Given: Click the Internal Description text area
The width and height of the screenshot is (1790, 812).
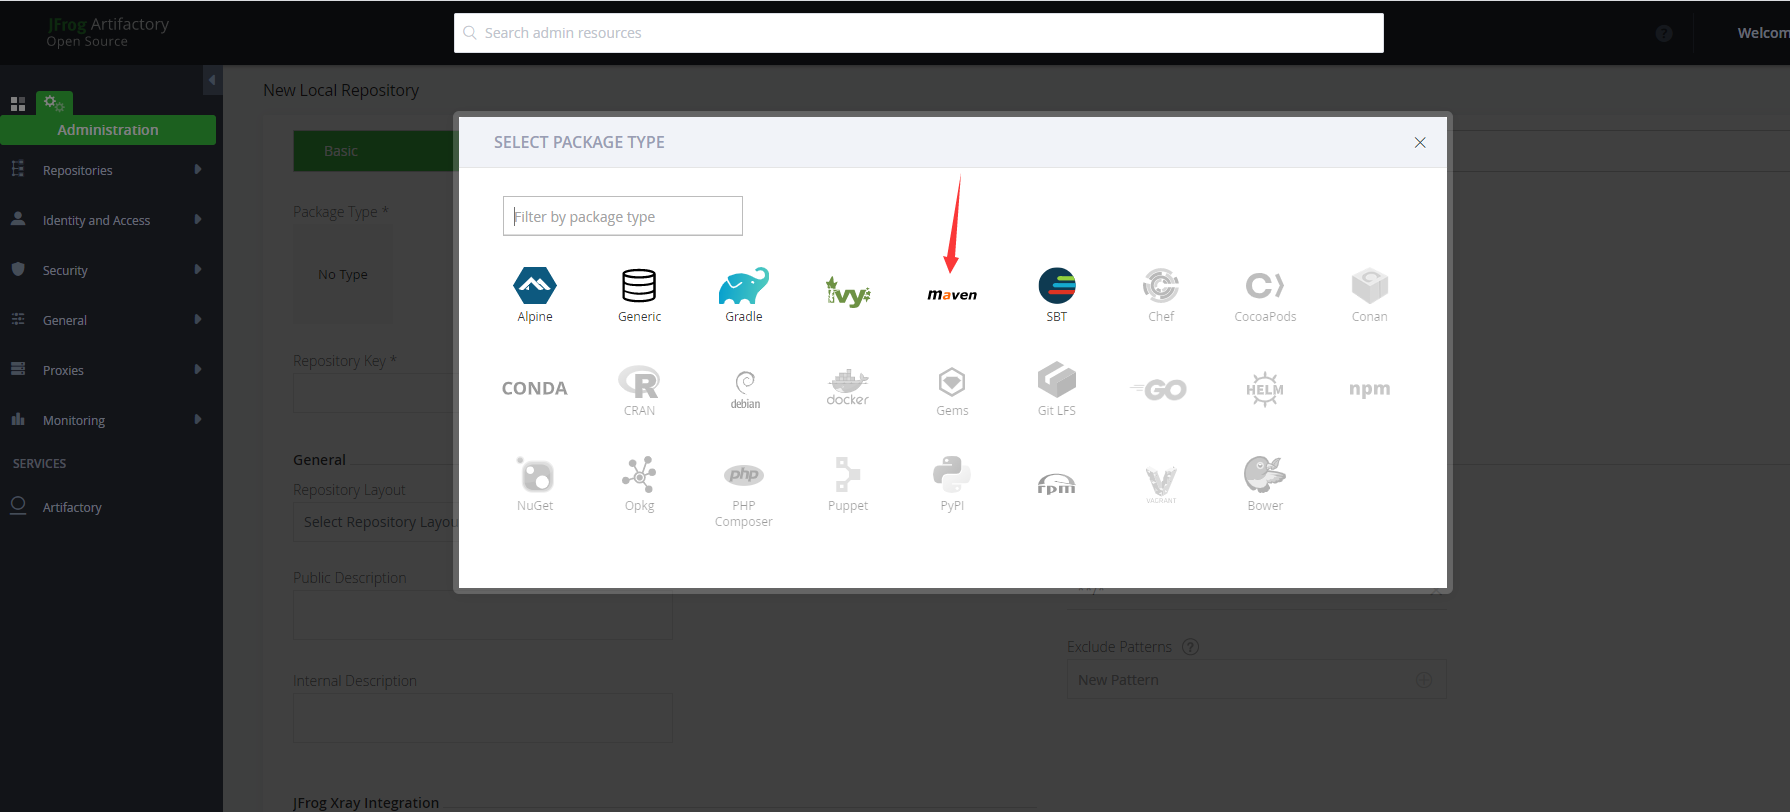Looking at the screenshot, I should tap(483, 718).
